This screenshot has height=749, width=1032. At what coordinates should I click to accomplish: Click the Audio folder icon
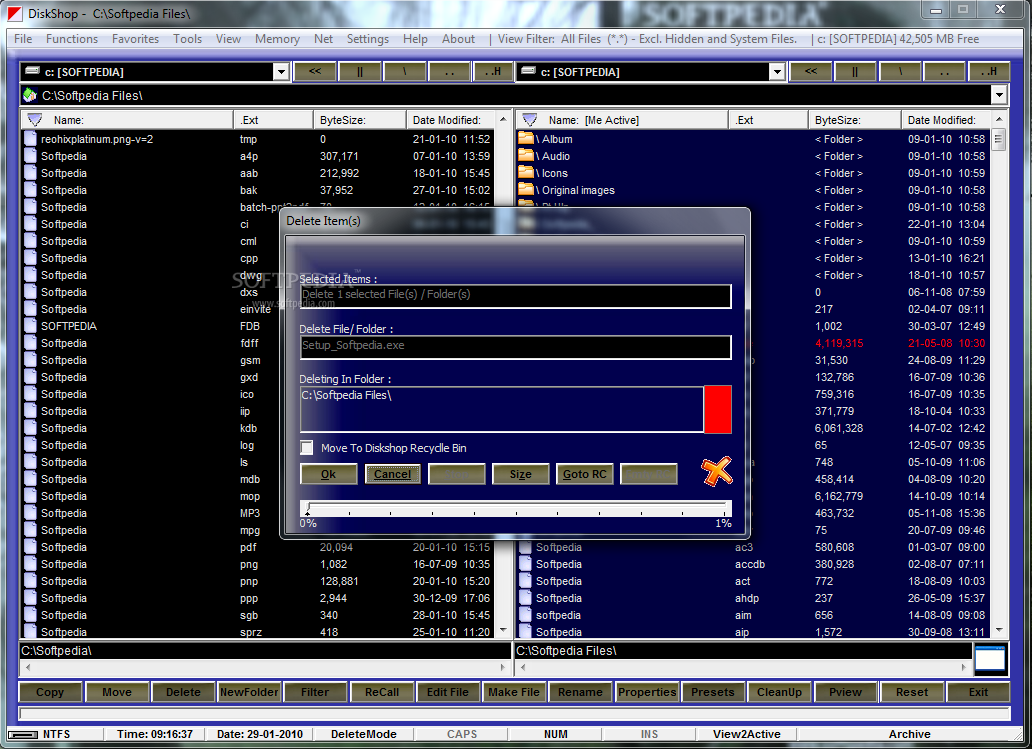pos(525,156)
